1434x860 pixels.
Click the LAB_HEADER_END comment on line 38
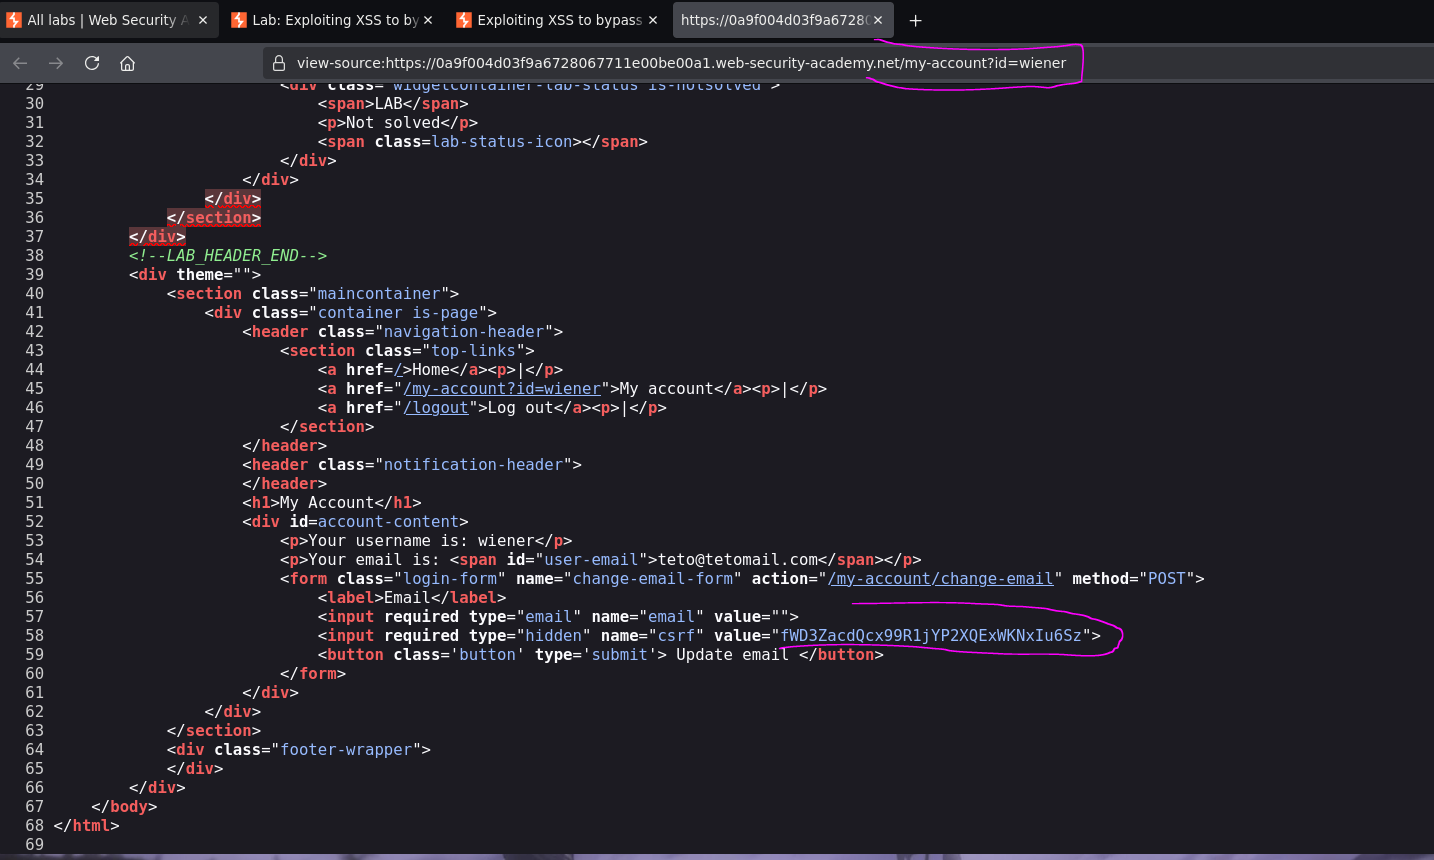point(228,255)
